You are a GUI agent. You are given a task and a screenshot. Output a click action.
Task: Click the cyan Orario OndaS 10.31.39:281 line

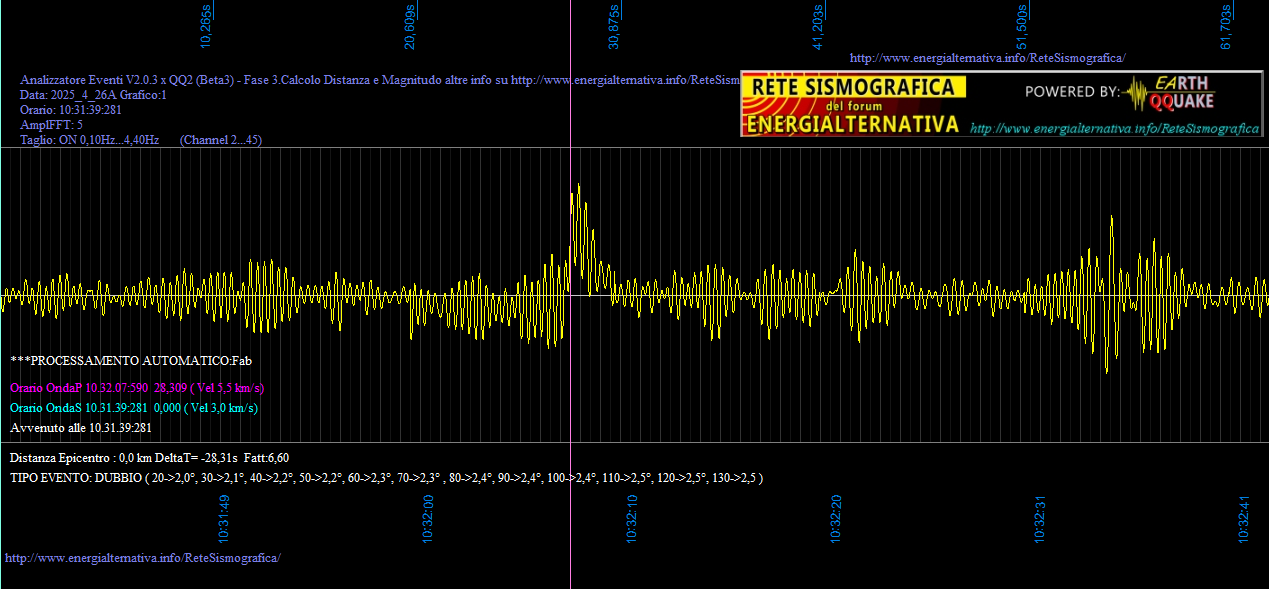tap(134, 408)
